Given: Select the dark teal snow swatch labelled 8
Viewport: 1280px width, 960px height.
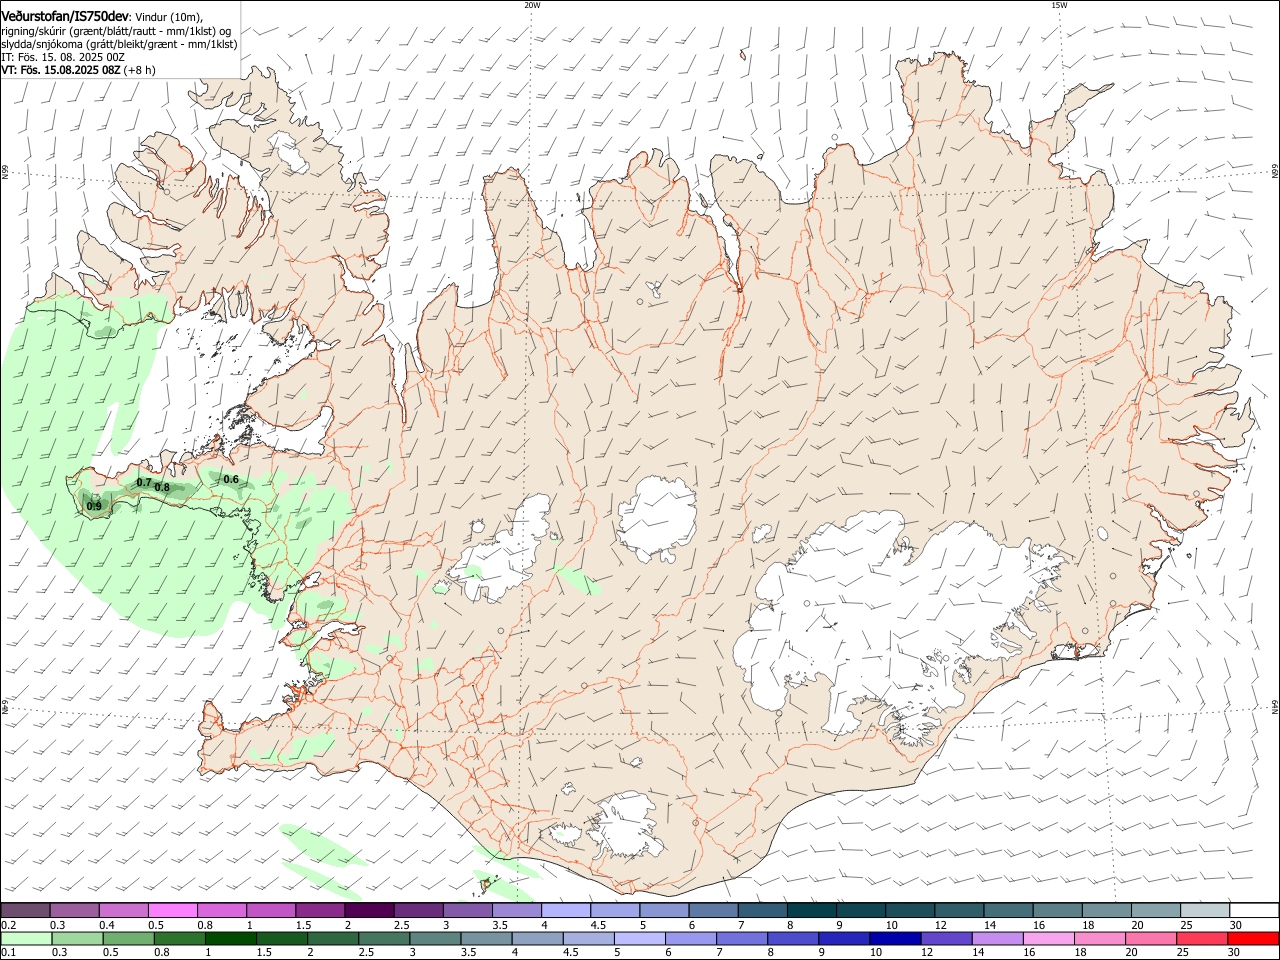Looking at the screenshot, I should pos(812,910).
